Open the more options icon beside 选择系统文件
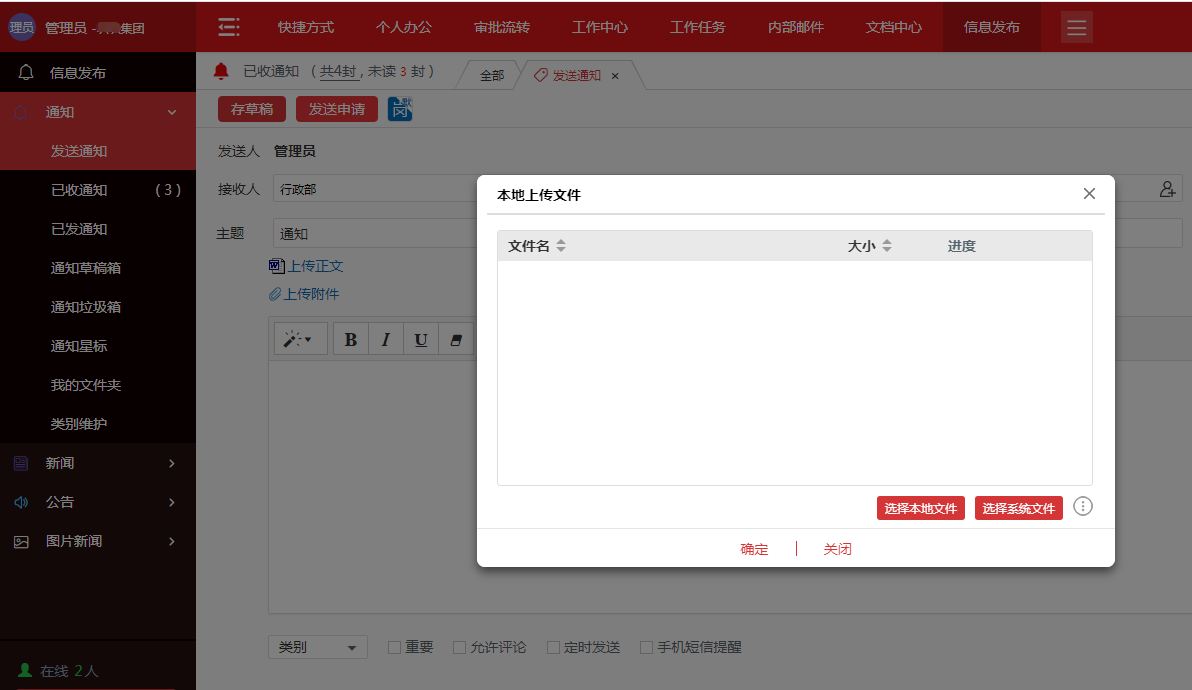The height and width of the screenshot is (690, 1192). click(x=1082, y=506)
